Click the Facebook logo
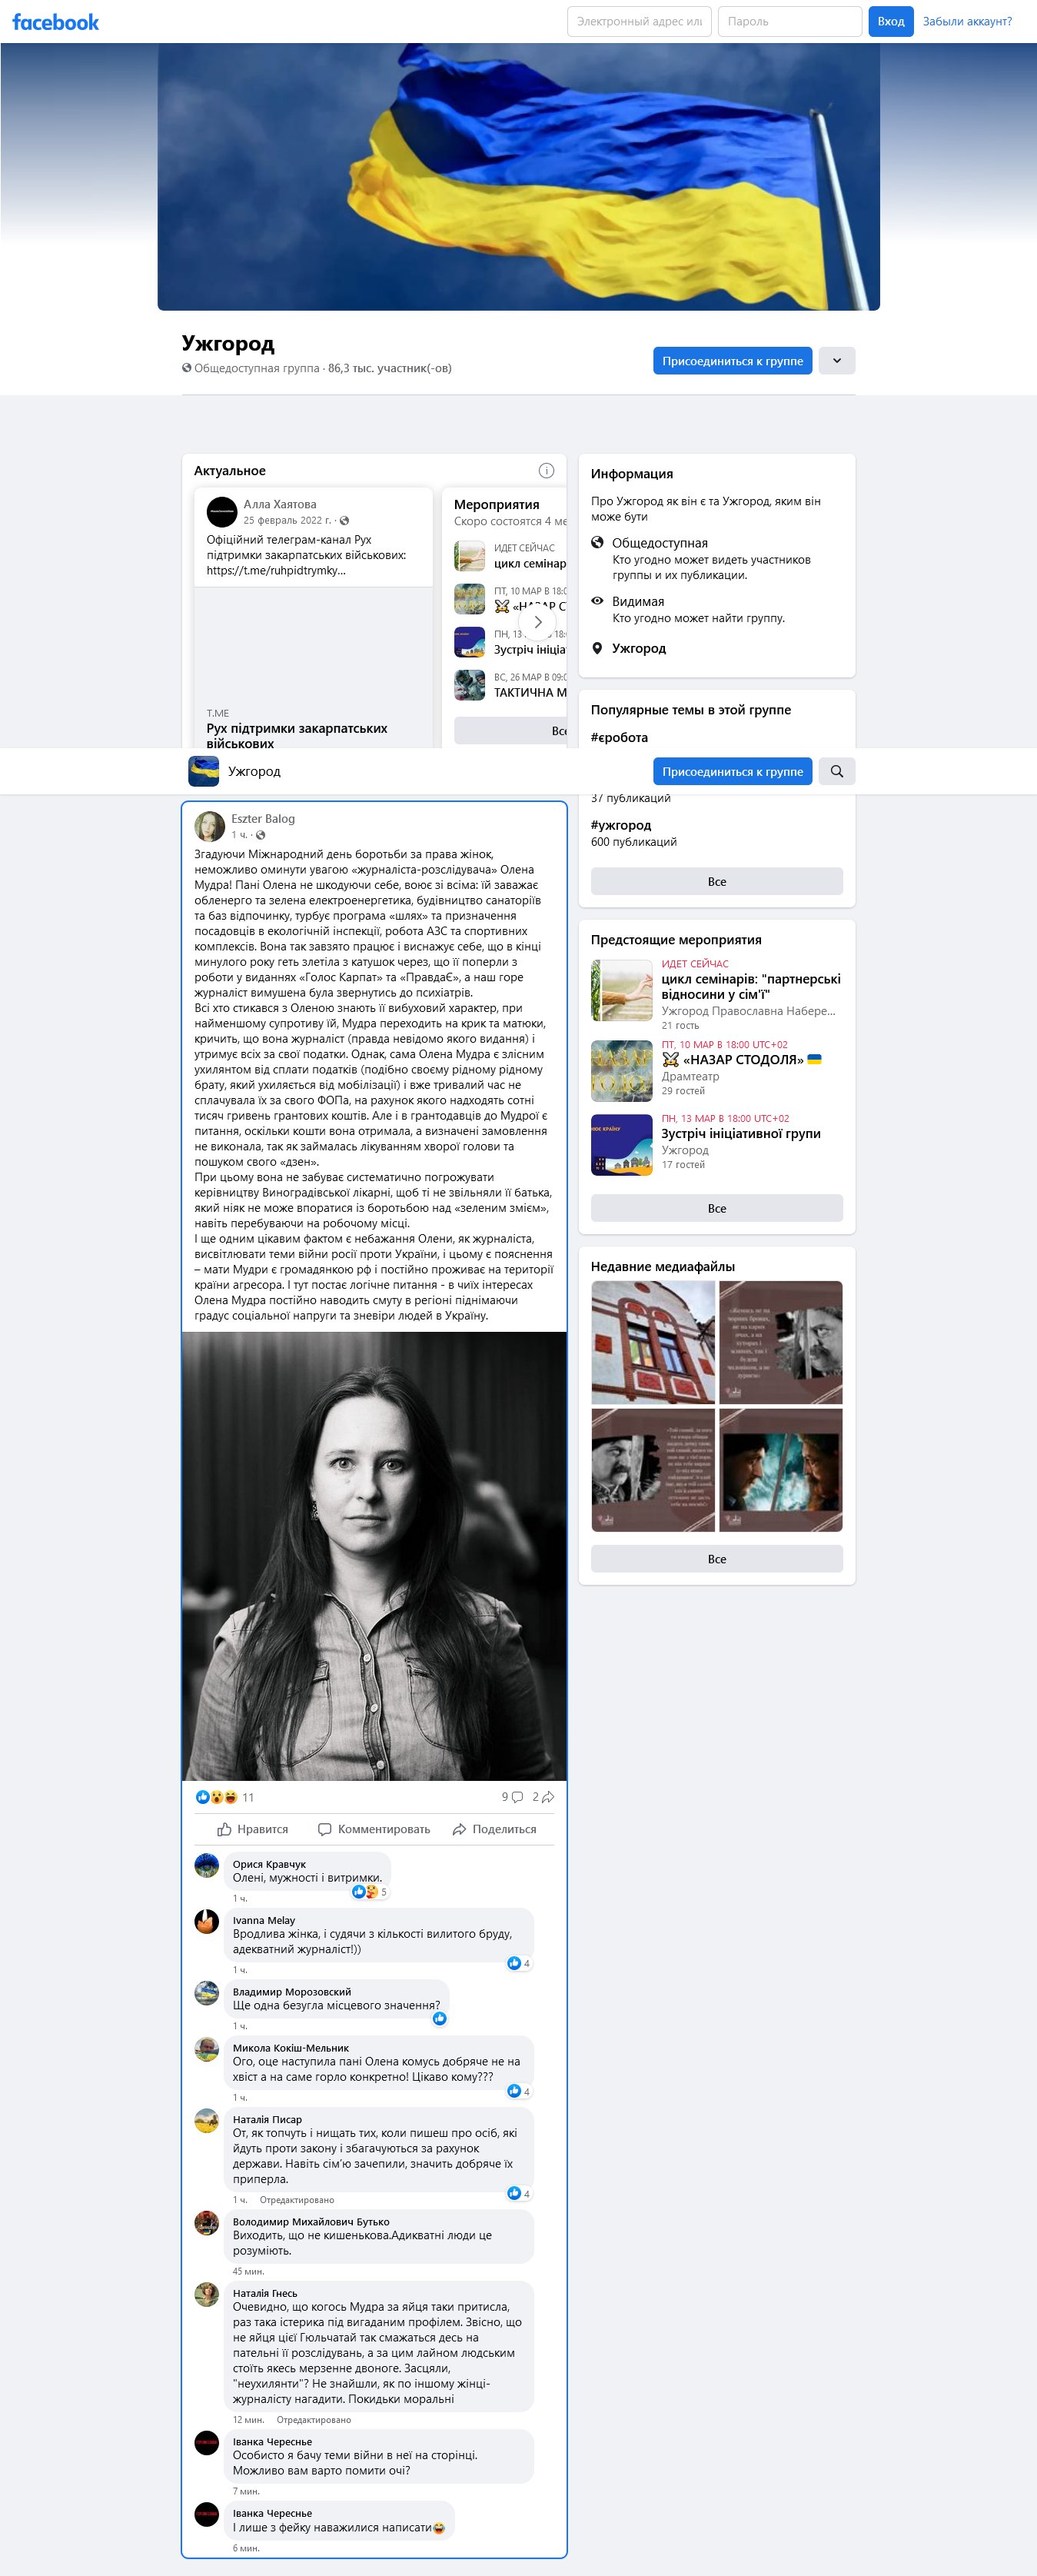This screenshot has height=2576, width=1037. [x=56, y=22]
